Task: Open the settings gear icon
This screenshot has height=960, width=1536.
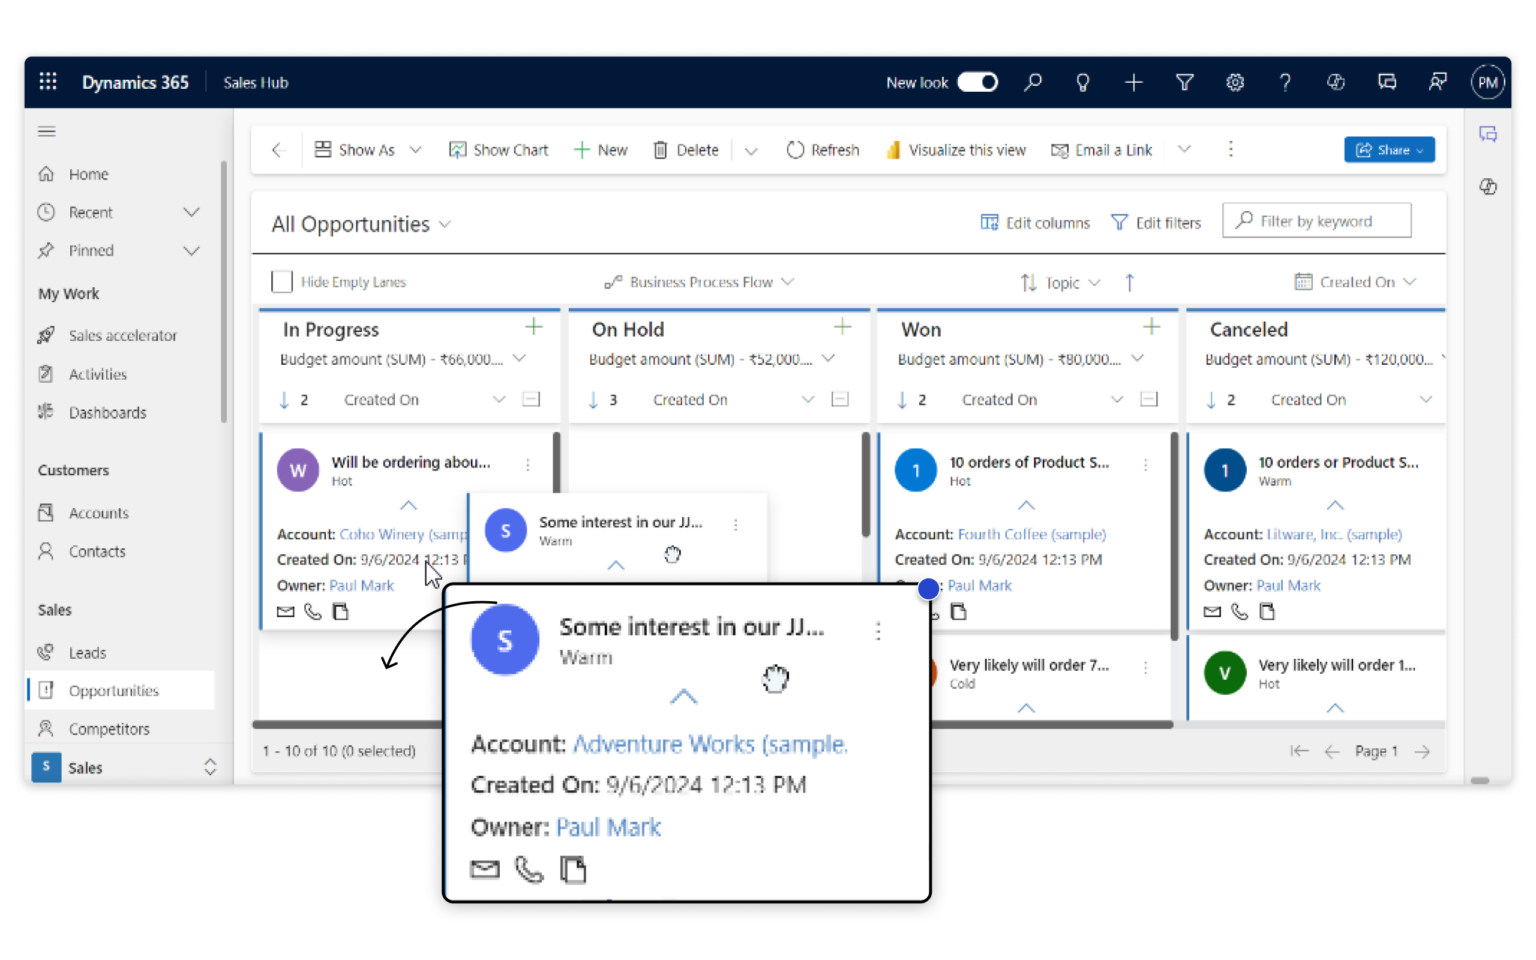Action: (x=1235, y=83)
